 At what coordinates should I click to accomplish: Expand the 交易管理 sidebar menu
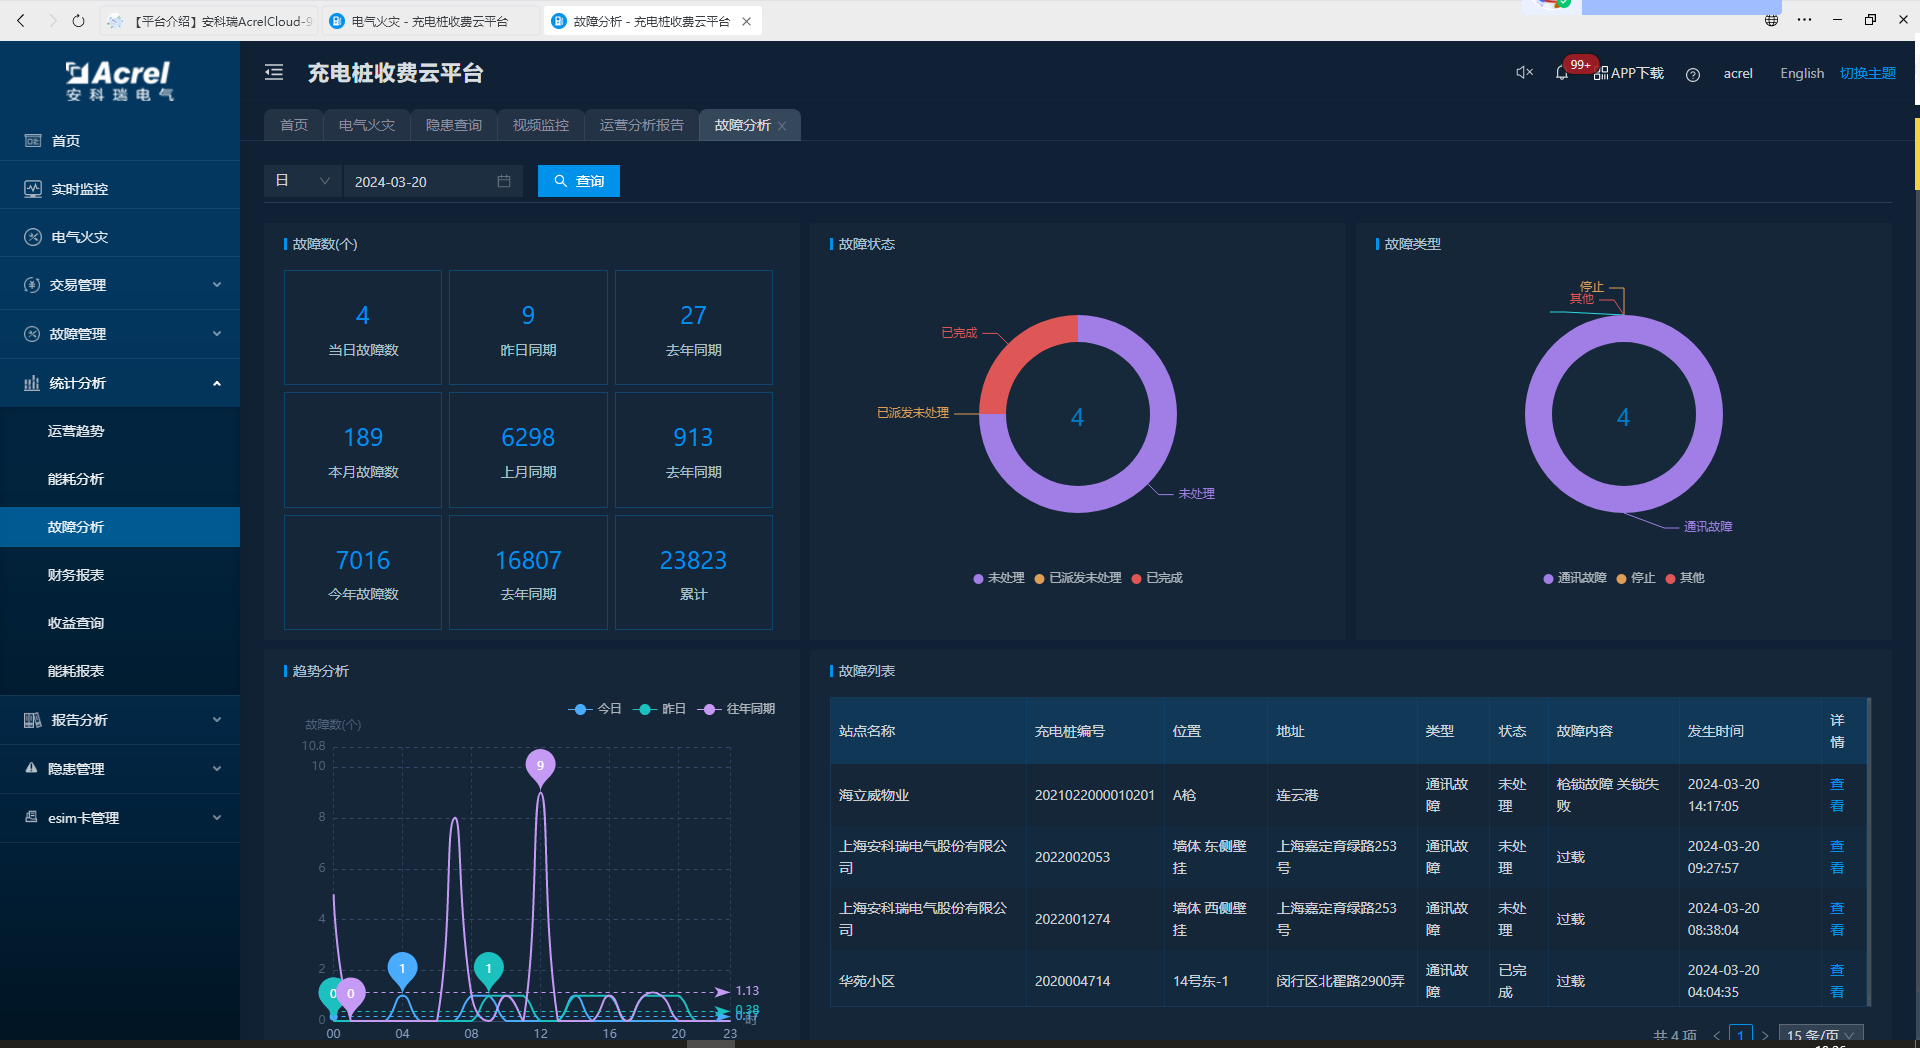click(120, 285)
